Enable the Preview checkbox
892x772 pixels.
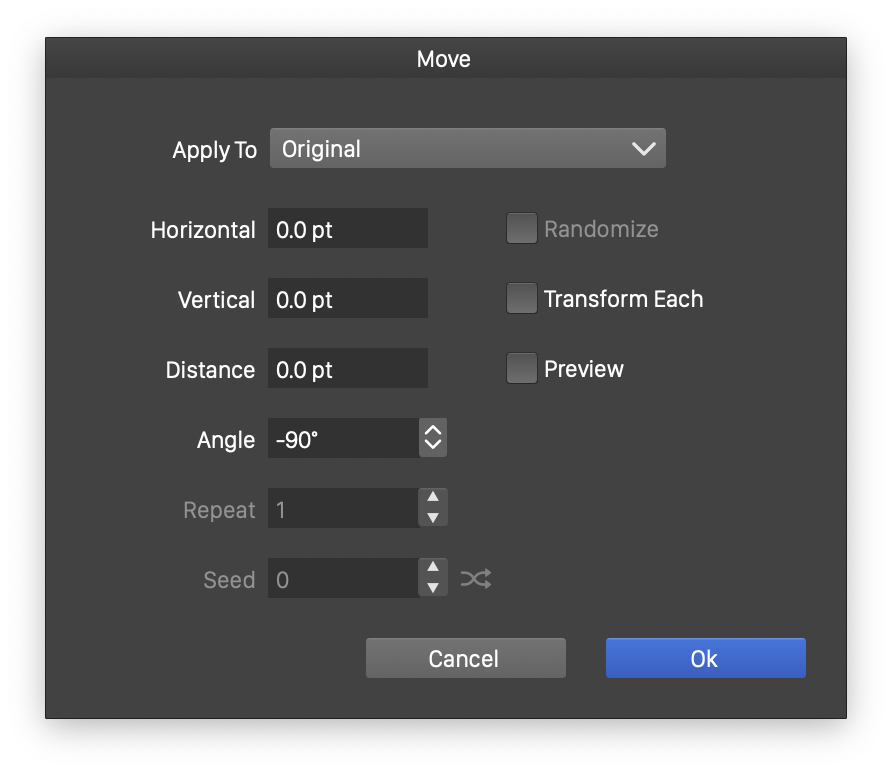[522, 368]
